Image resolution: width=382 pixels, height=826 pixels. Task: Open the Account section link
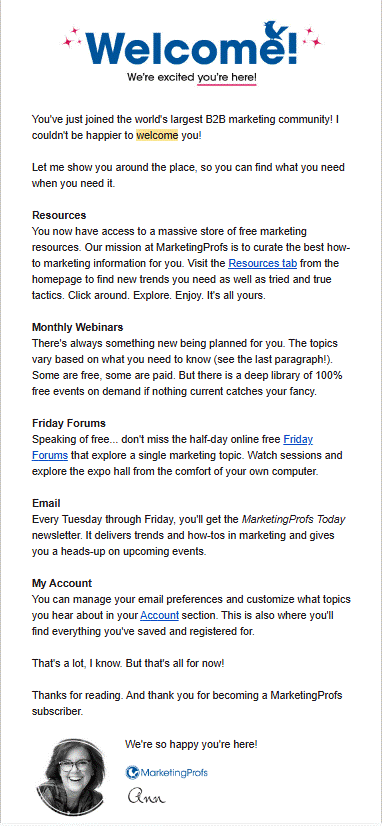click(x=160, y=615)
